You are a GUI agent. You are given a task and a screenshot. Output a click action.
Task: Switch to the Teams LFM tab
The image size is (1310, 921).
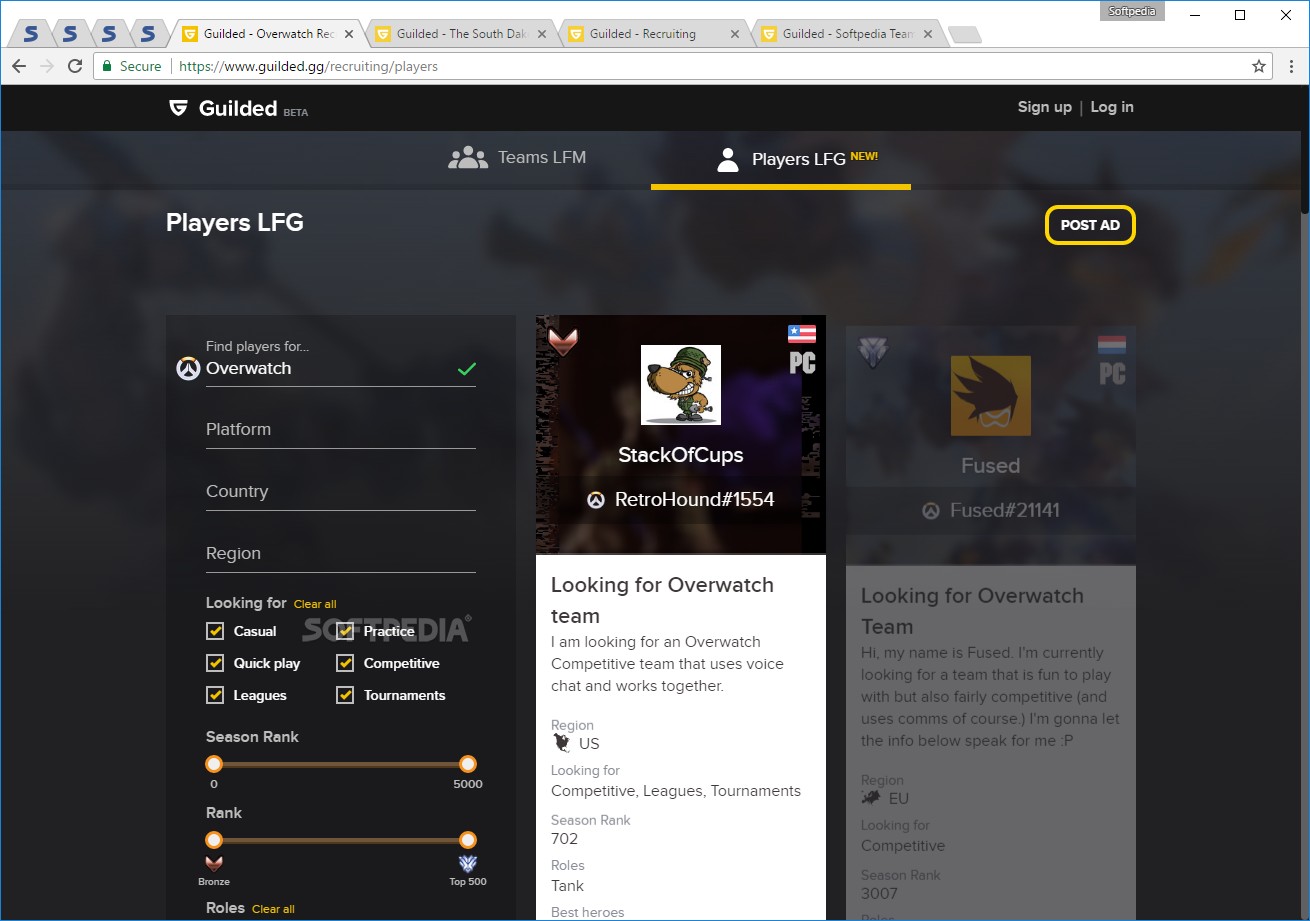(x=518, y=158)
